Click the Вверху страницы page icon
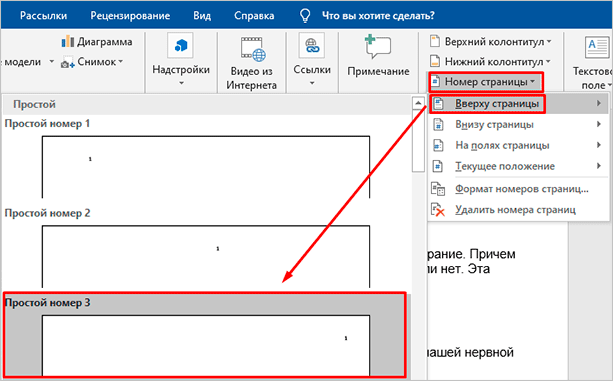Screen dimensions: 613x381 [438, 104]
